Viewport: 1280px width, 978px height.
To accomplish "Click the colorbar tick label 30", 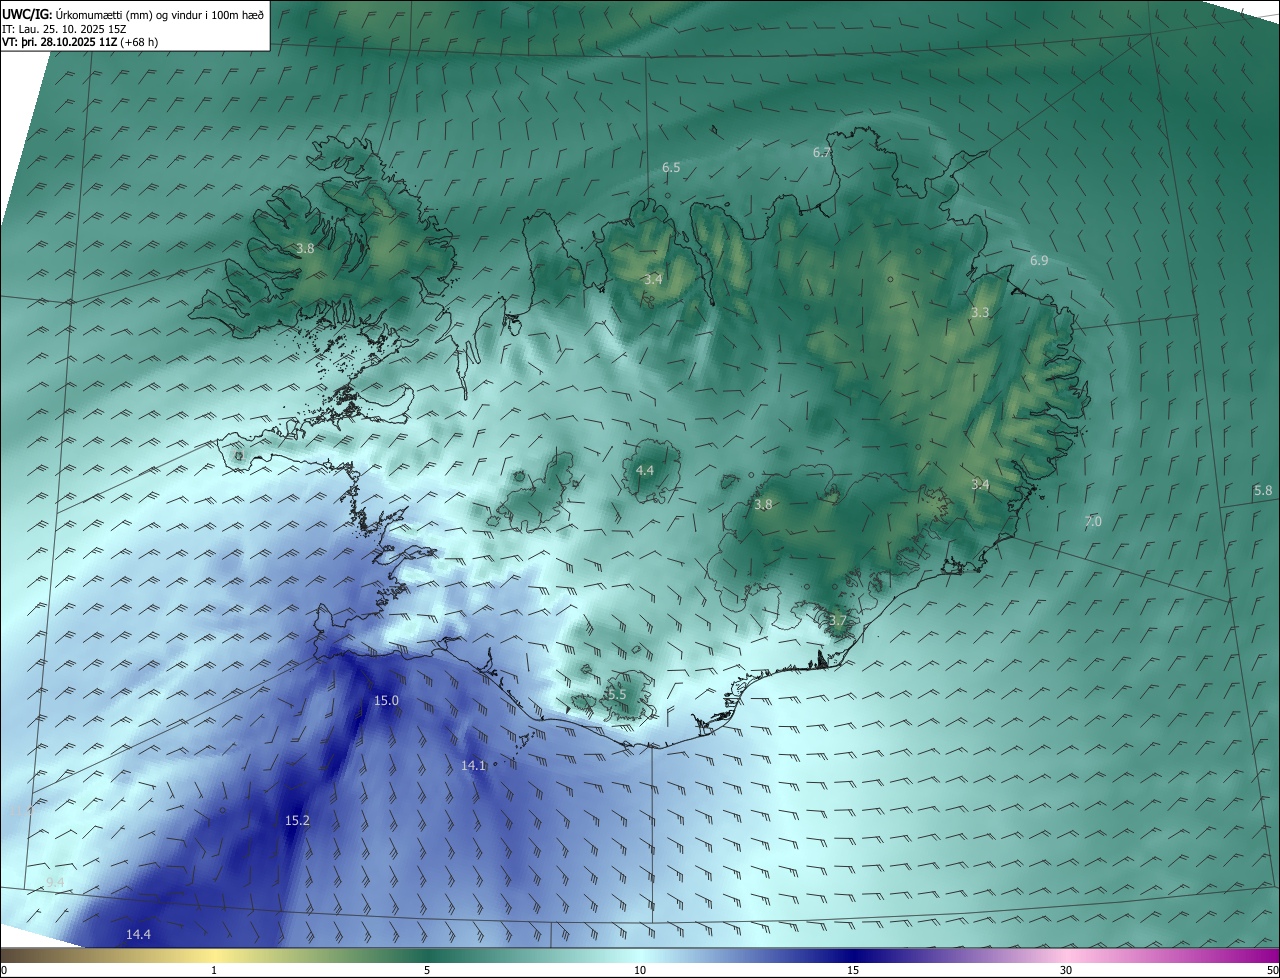I will point(1066,970).
